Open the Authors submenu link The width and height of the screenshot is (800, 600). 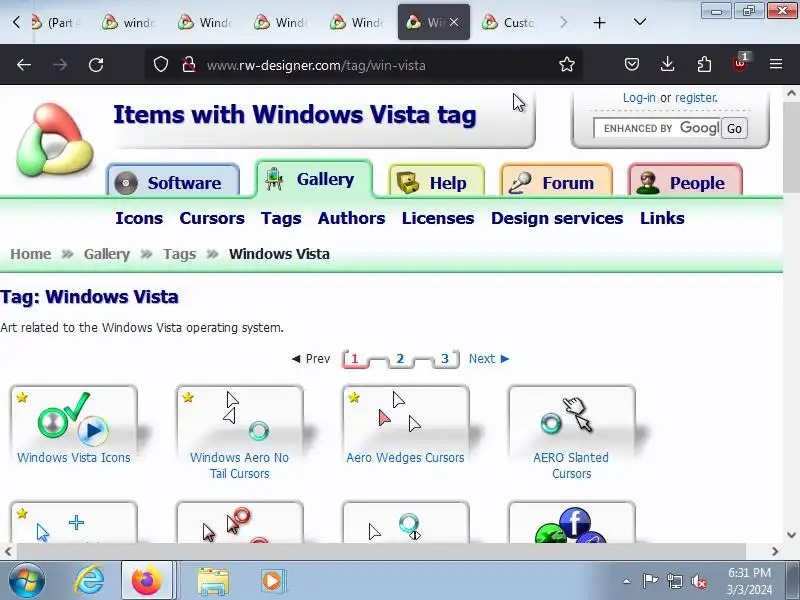pos(352,218)
